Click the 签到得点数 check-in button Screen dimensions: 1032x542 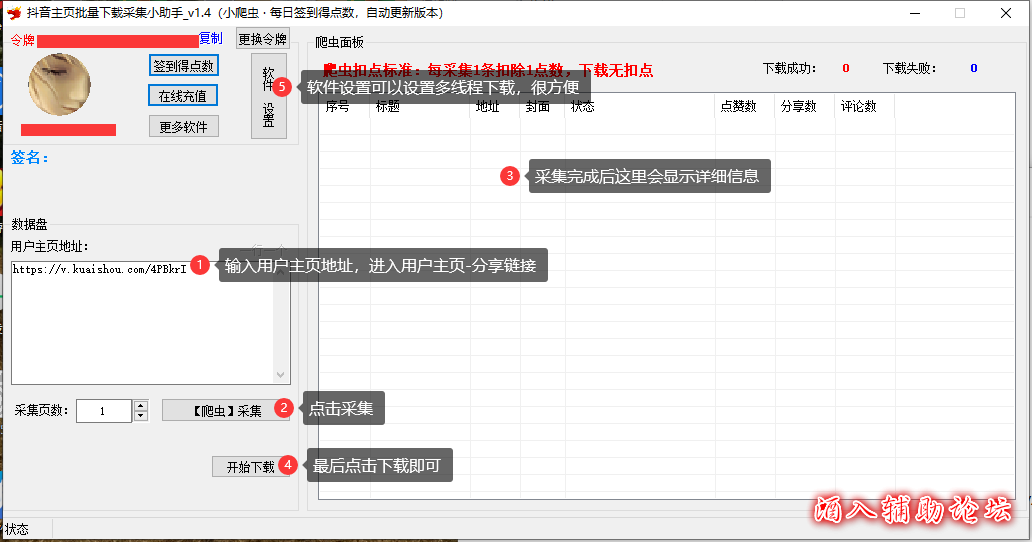pos(183,66)
